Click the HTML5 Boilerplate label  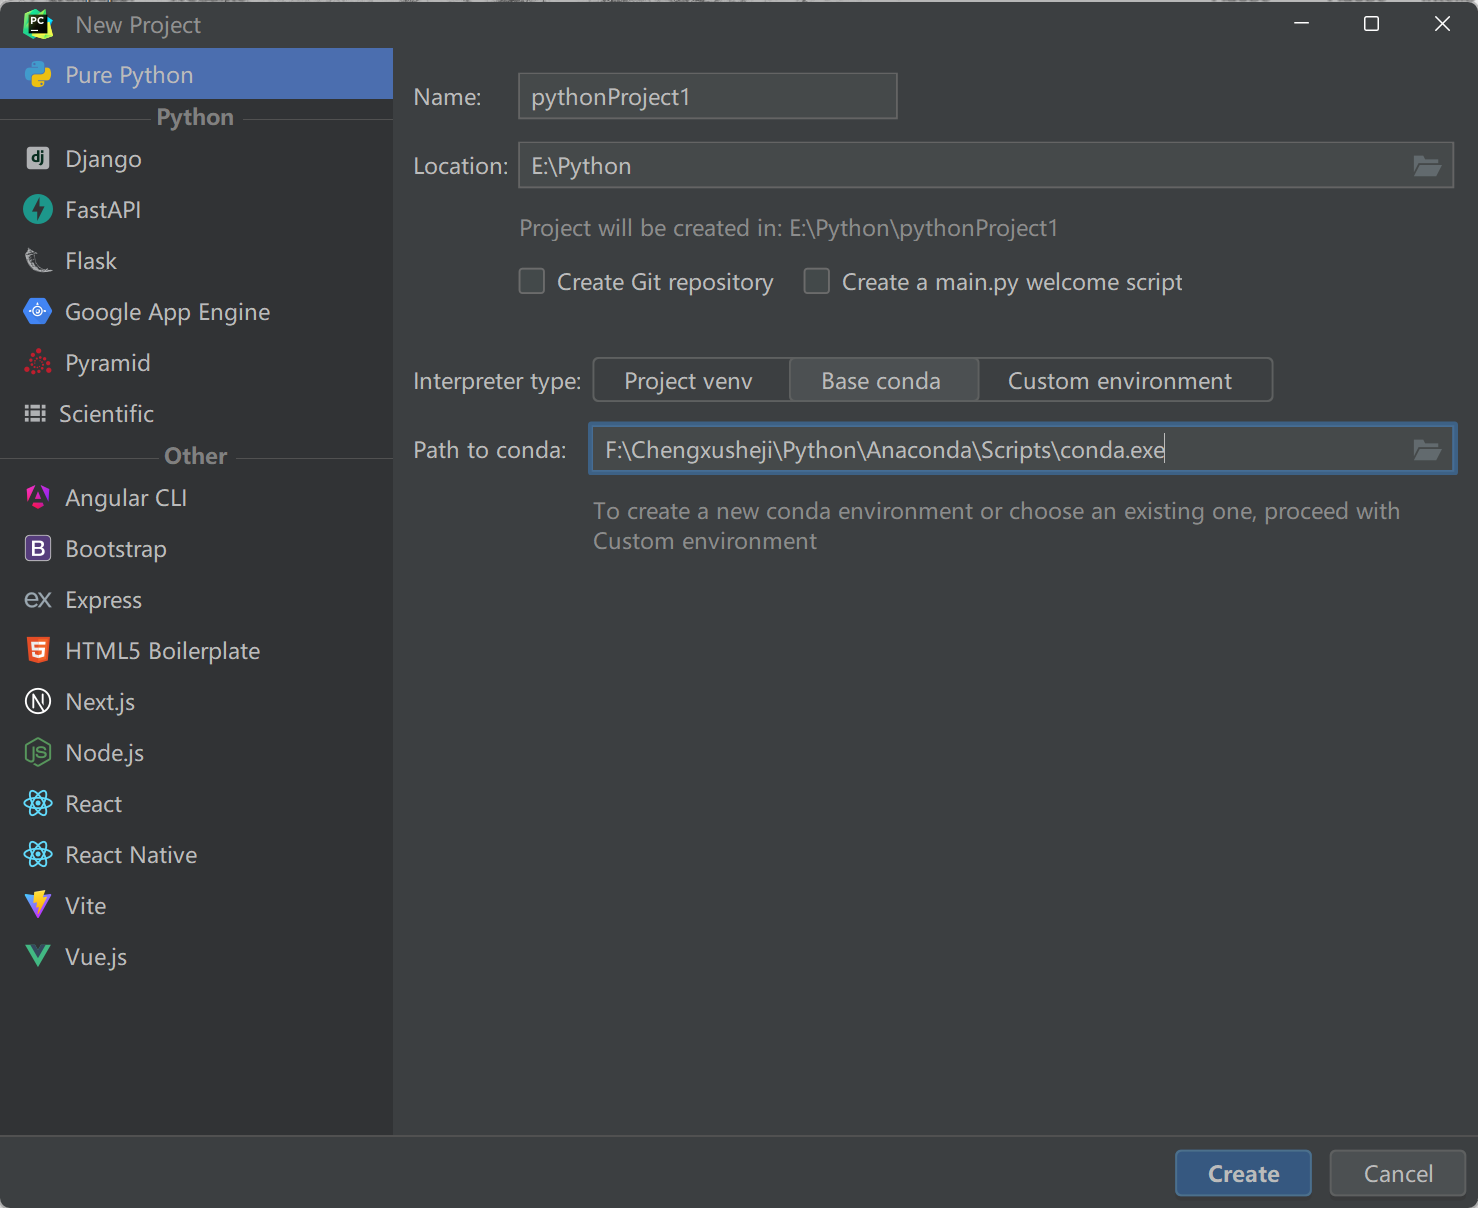coord(162,651)
